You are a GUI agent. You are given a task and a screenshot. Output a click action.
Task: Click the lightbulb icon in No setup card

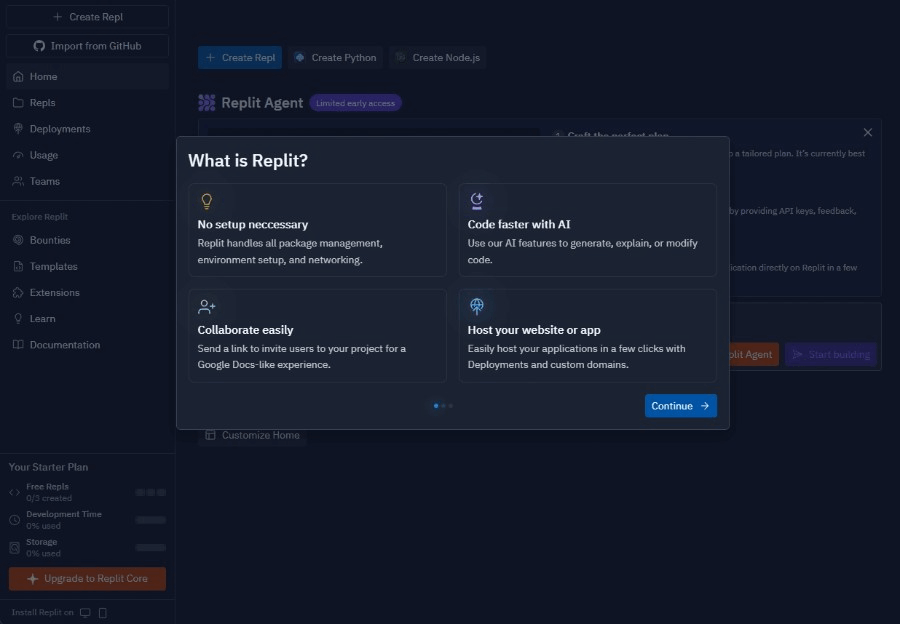(207, 200)
